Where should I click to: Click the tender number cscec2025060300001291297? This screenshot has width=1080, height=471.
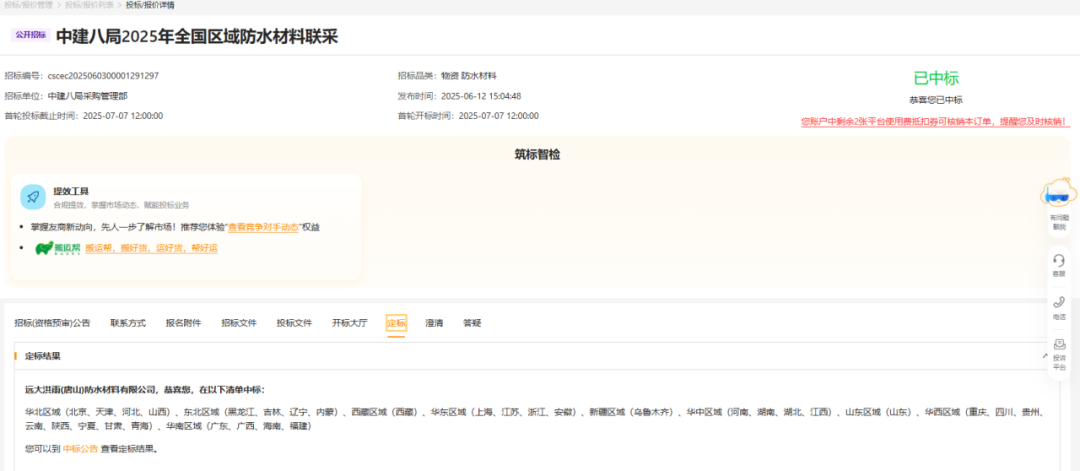tap(103, 76)
